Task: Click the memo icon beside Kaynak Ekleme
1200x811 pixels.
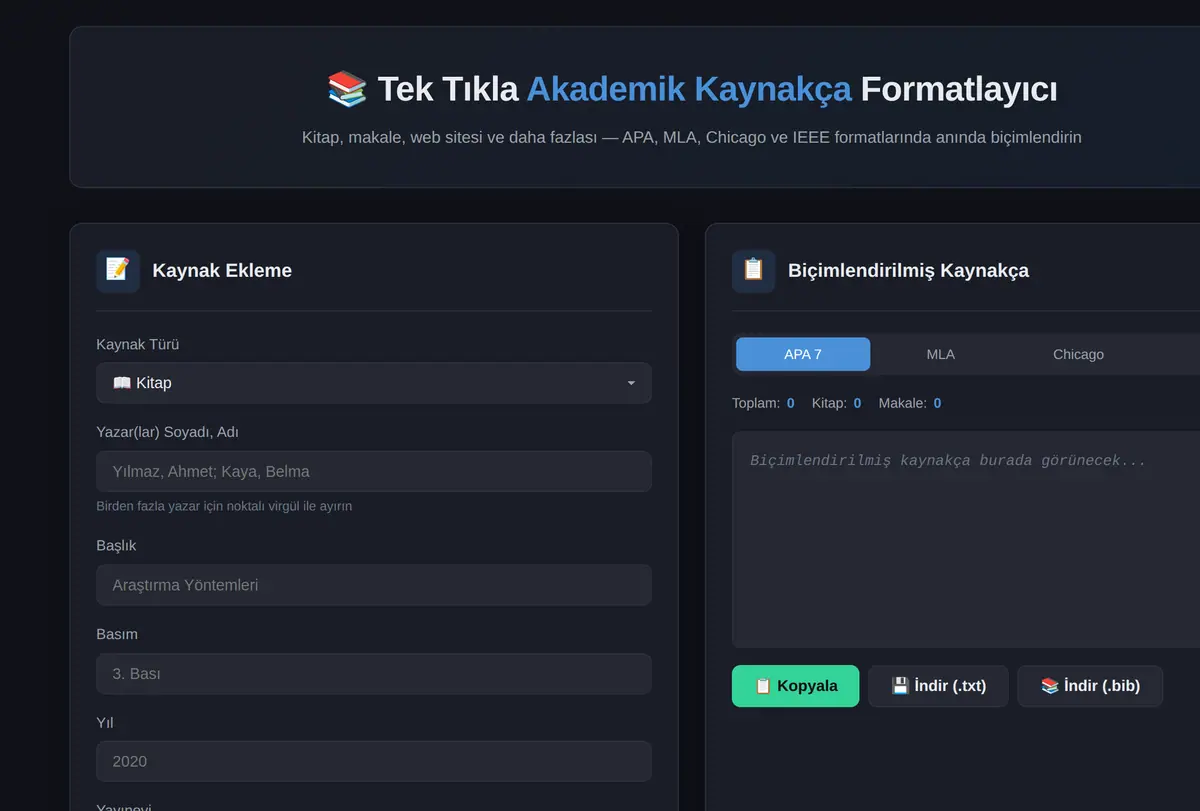Action: coord(118,271)
